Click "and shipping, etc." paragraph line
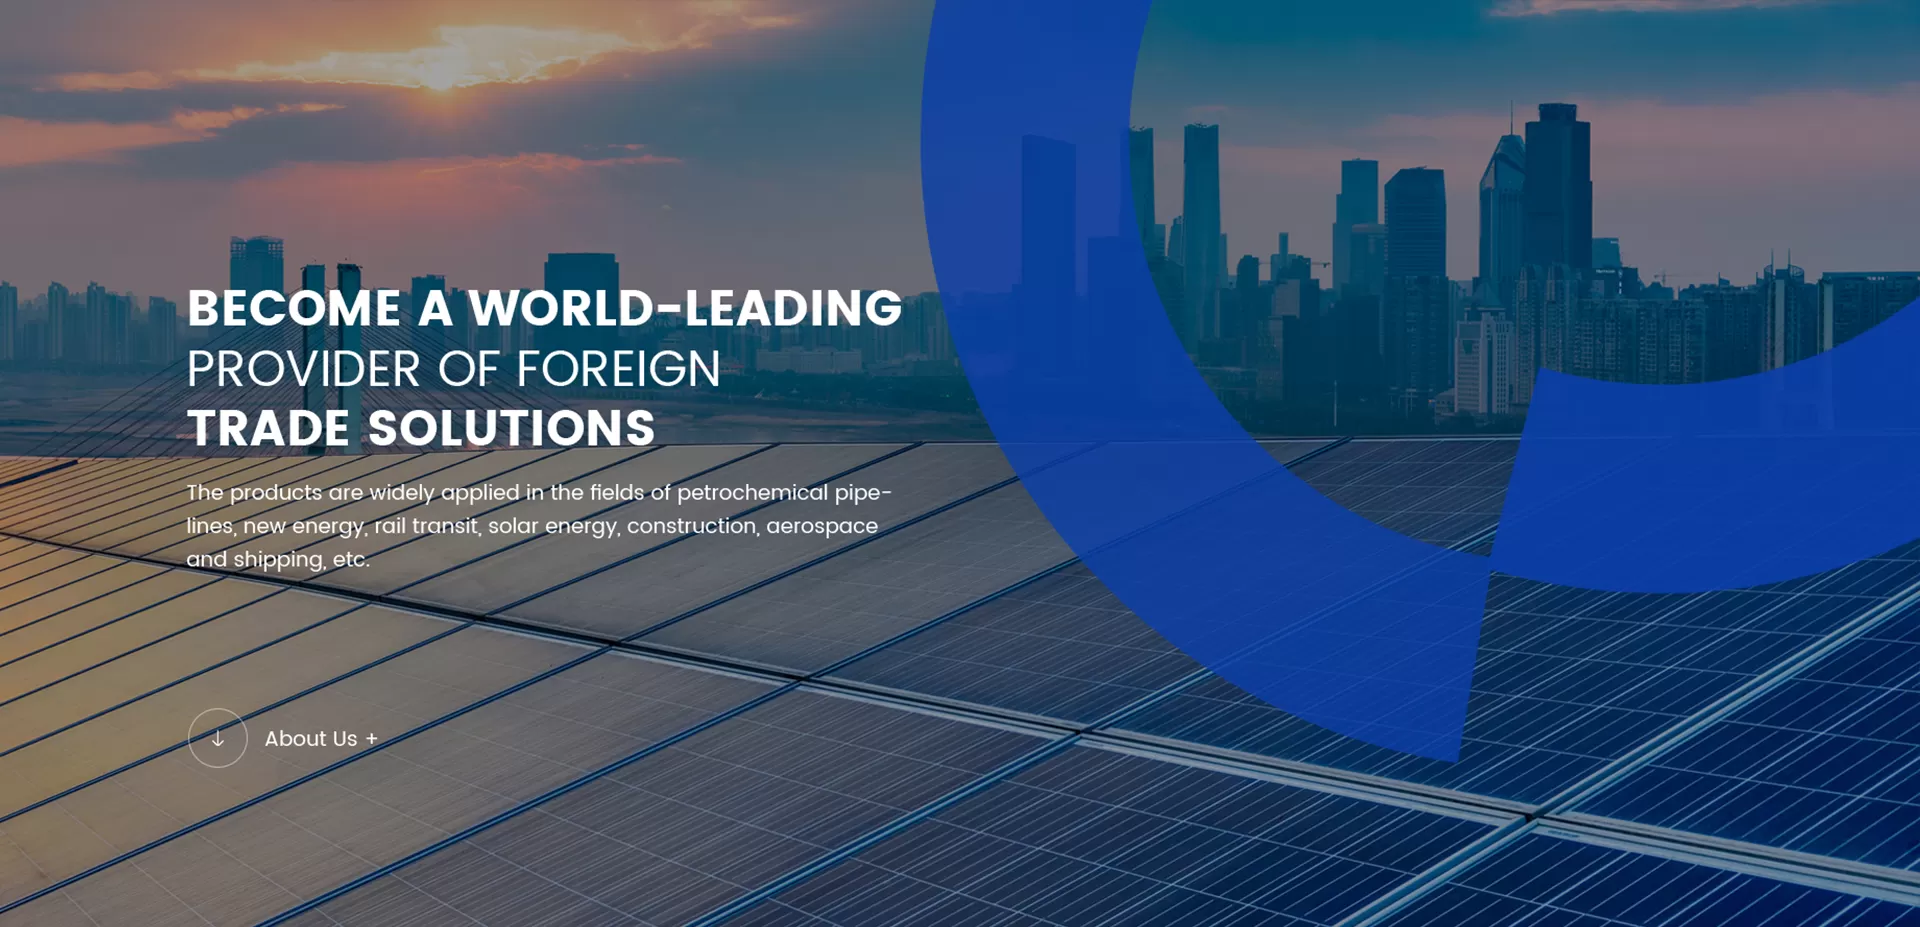The image size is (1920, 927). click(x=278, y=560)
